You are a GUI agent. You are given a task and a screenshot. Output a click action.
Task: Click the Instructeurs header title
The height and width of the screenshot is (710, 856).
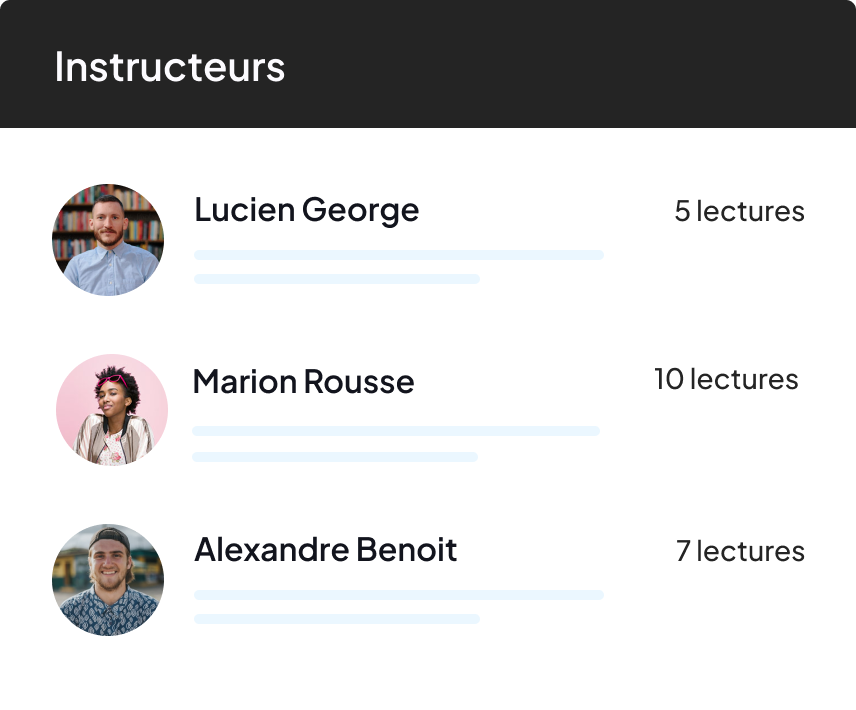170,67
